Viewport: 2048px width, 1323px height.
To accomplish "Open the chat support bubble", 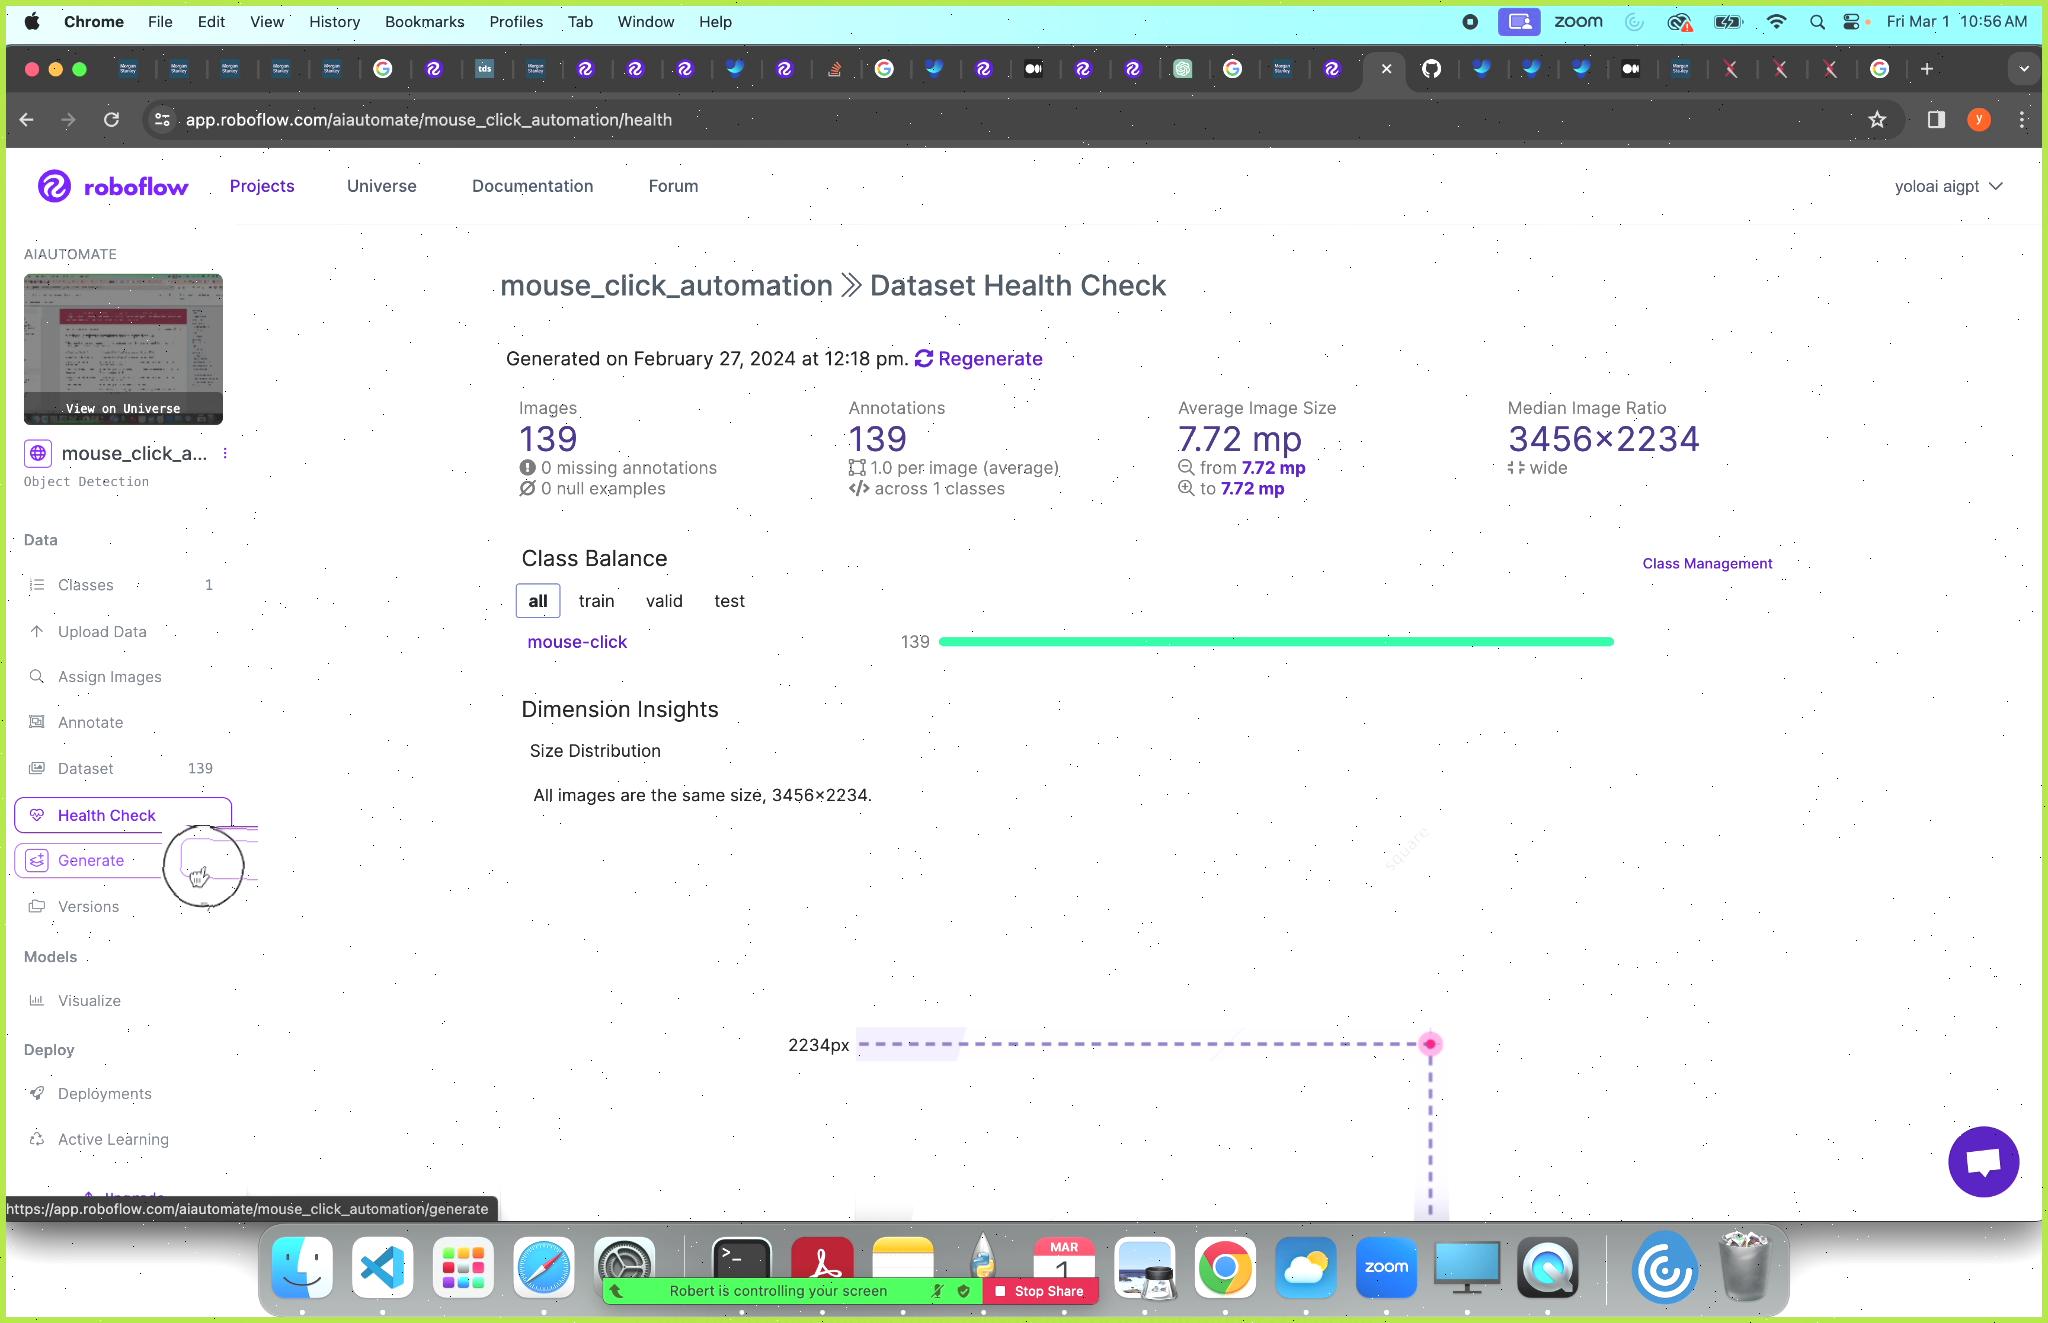I will 1983,1162.
